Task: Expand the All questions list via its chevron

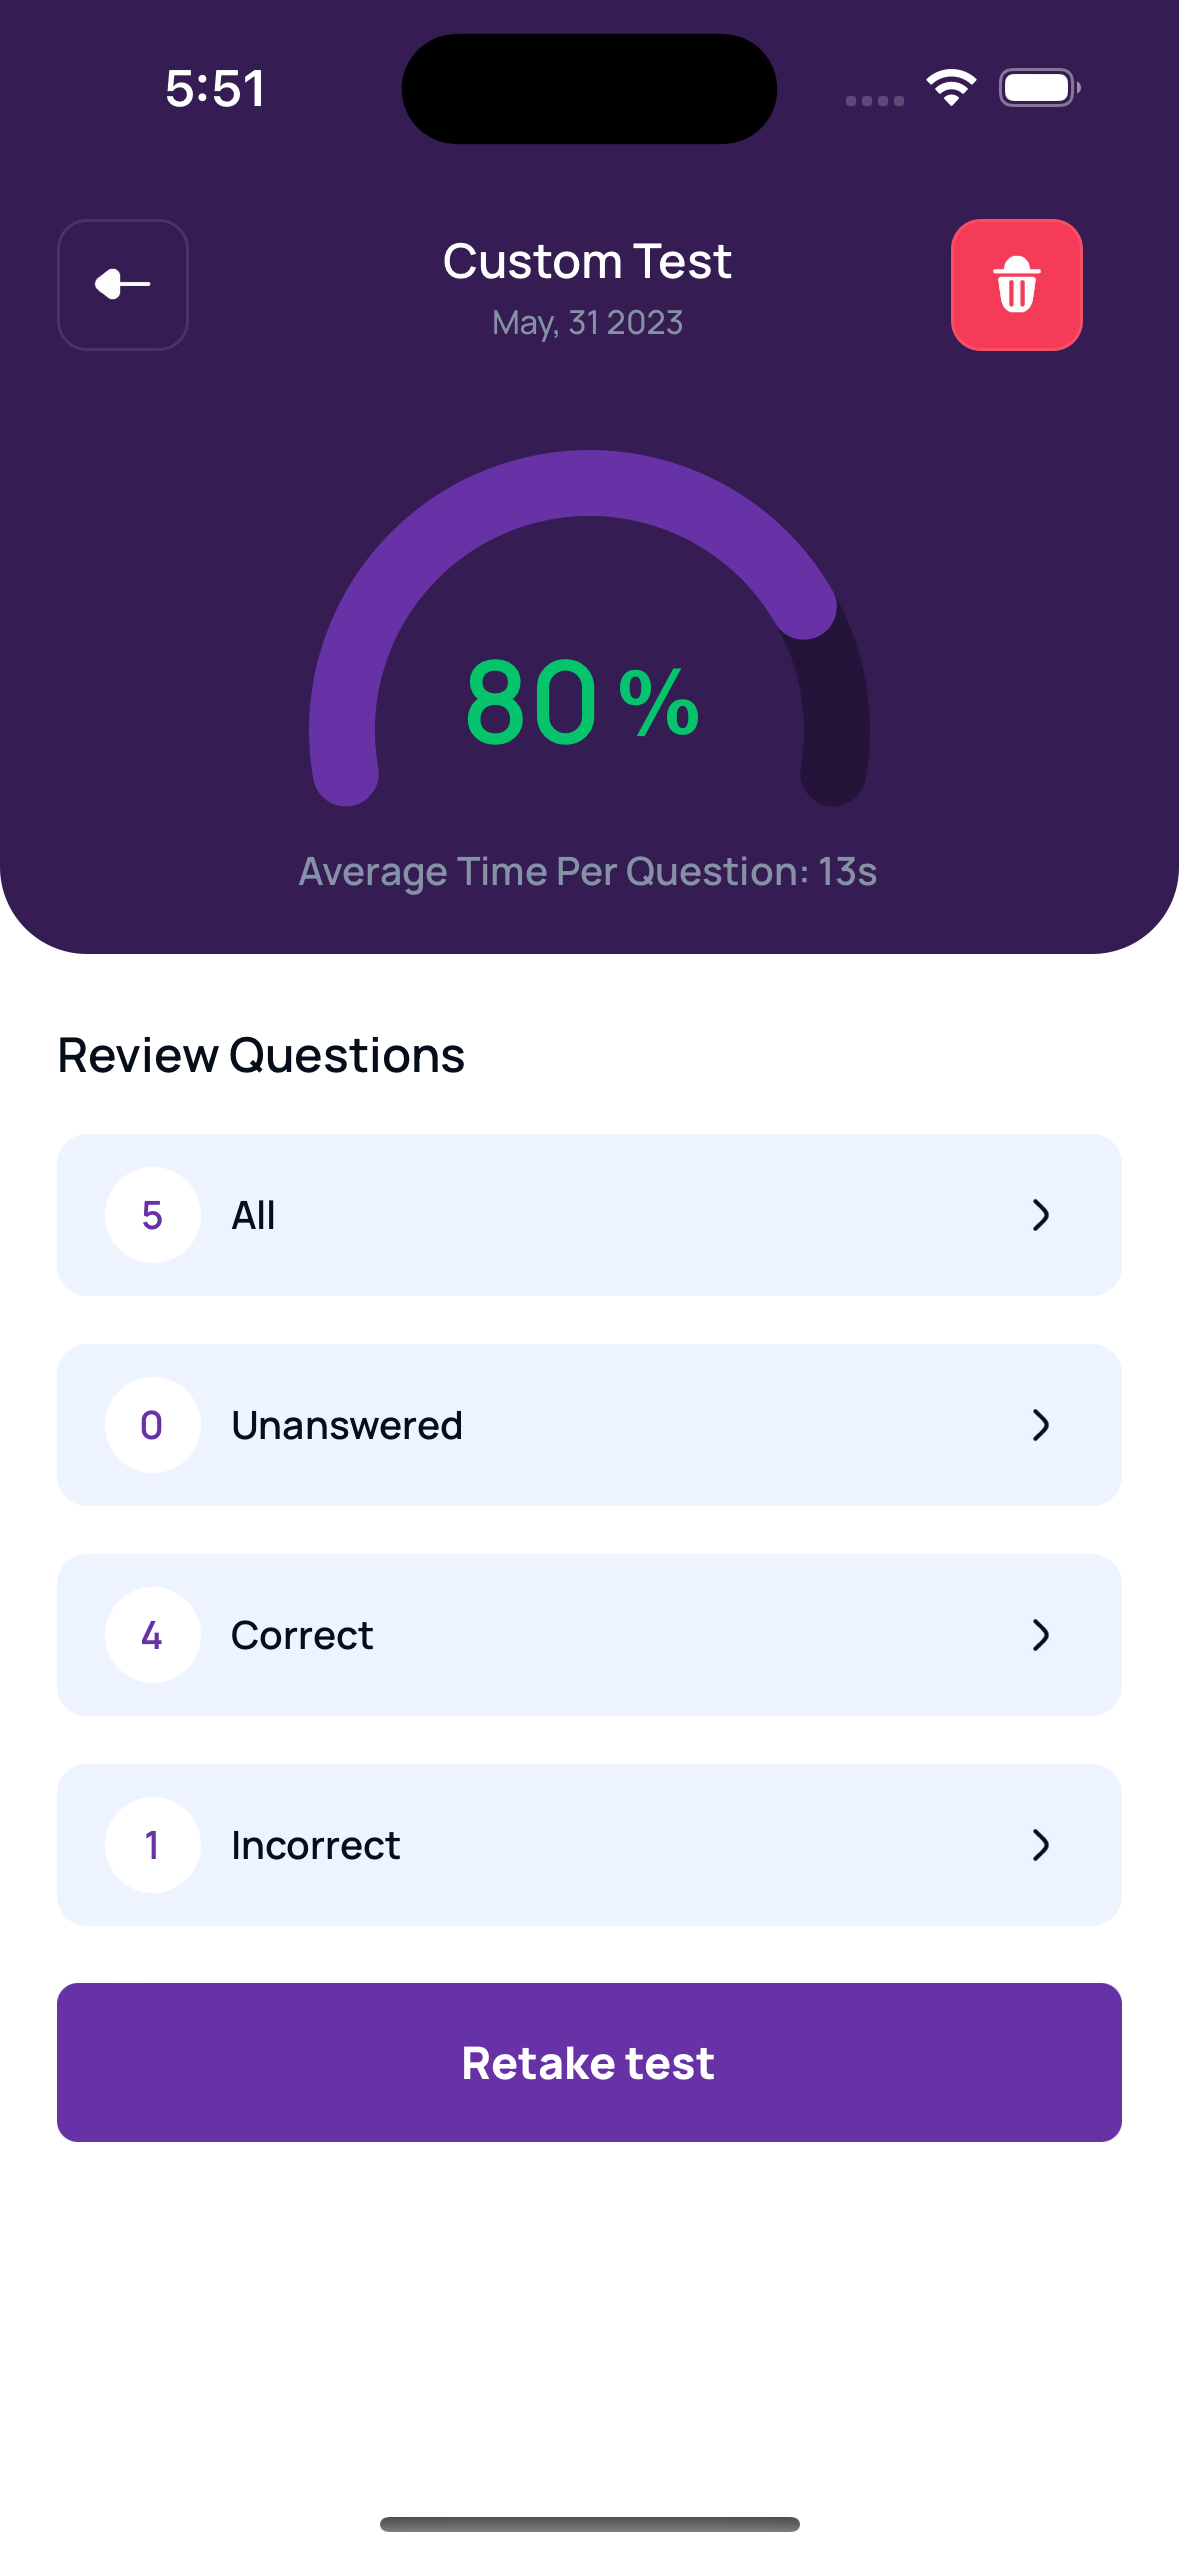Action: (1042, 1215)
